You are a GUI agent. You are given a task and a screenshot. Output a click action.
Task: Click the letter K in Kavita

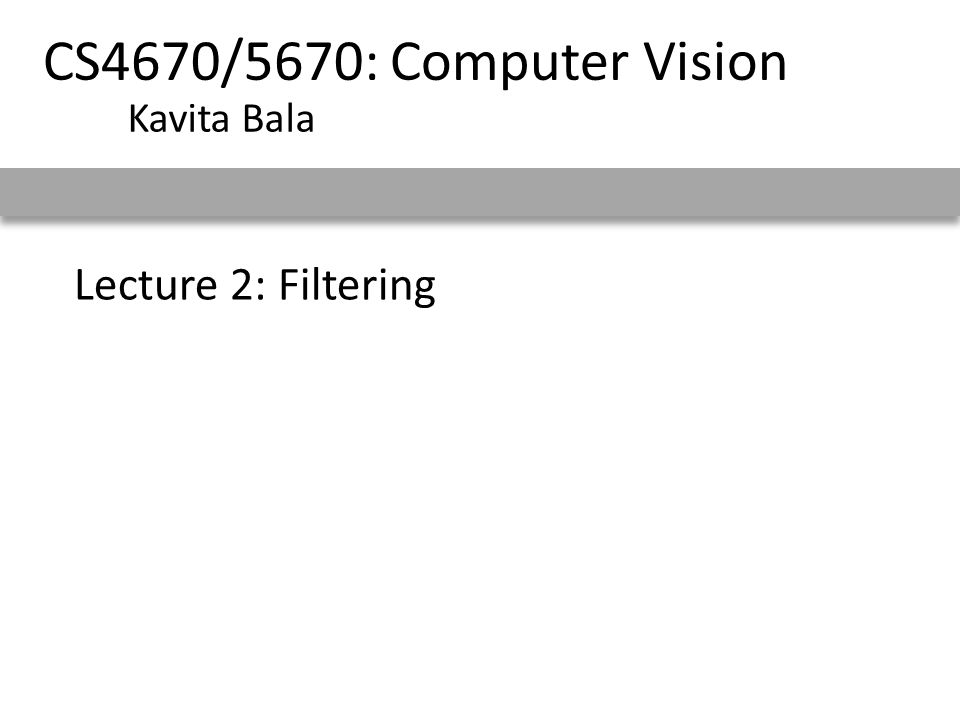(138, 119)
